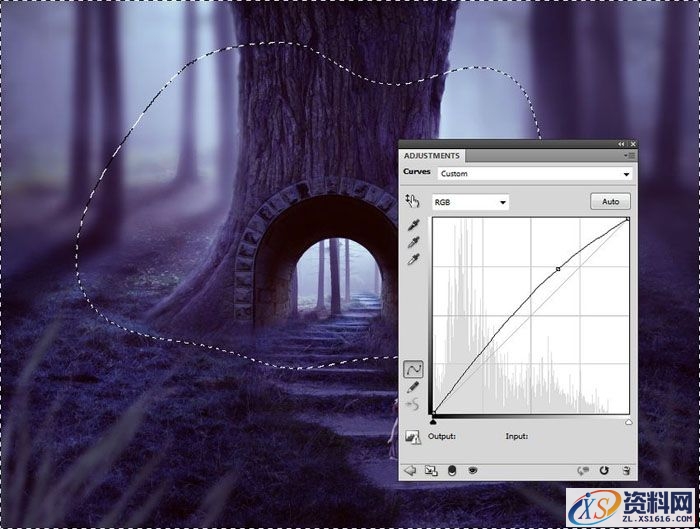Click the histogram clipping warning icon
This screenshot has width=700, height=529.
click(412, 437)
